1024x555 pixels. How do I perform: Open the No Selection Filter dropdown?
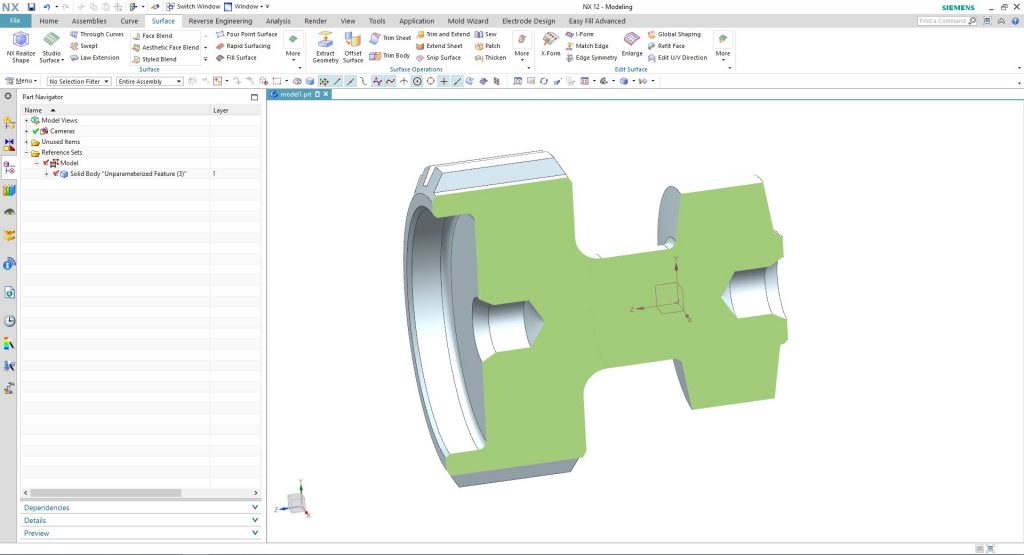(79, 81)
